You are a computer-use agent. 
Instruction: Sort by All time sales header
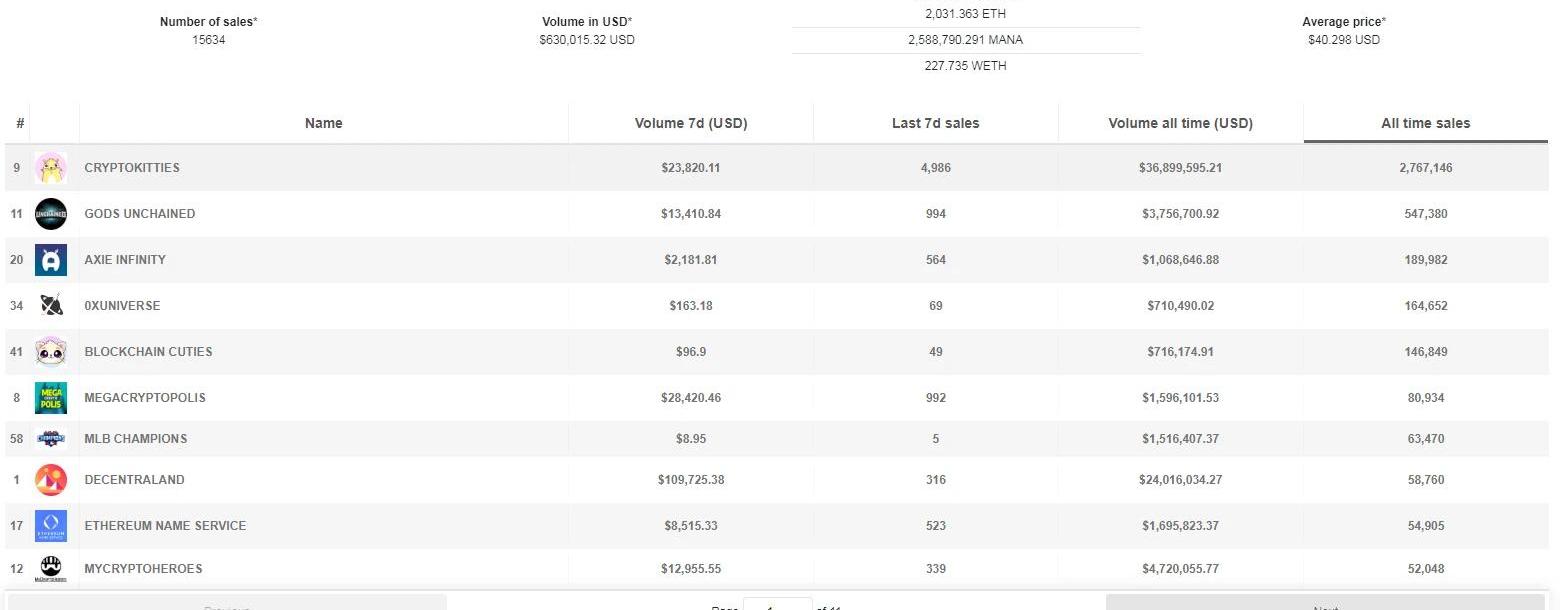point(1426,123)
